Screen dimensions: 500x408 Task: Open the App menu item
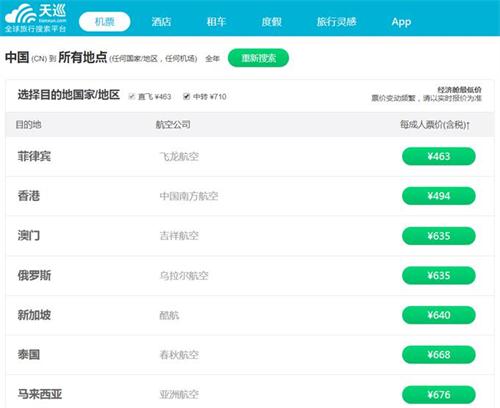click(x=401, y=22)
